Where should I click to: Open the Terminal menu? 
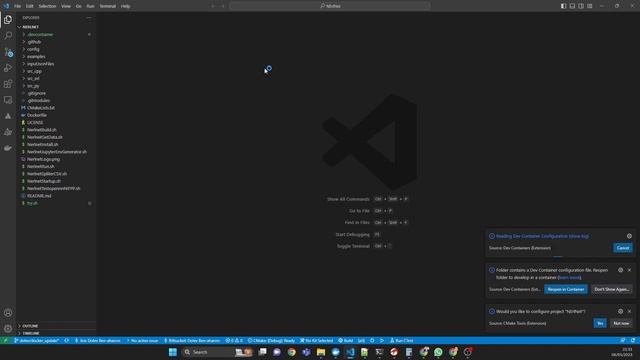pyautogui.click(x=108, y=6)
